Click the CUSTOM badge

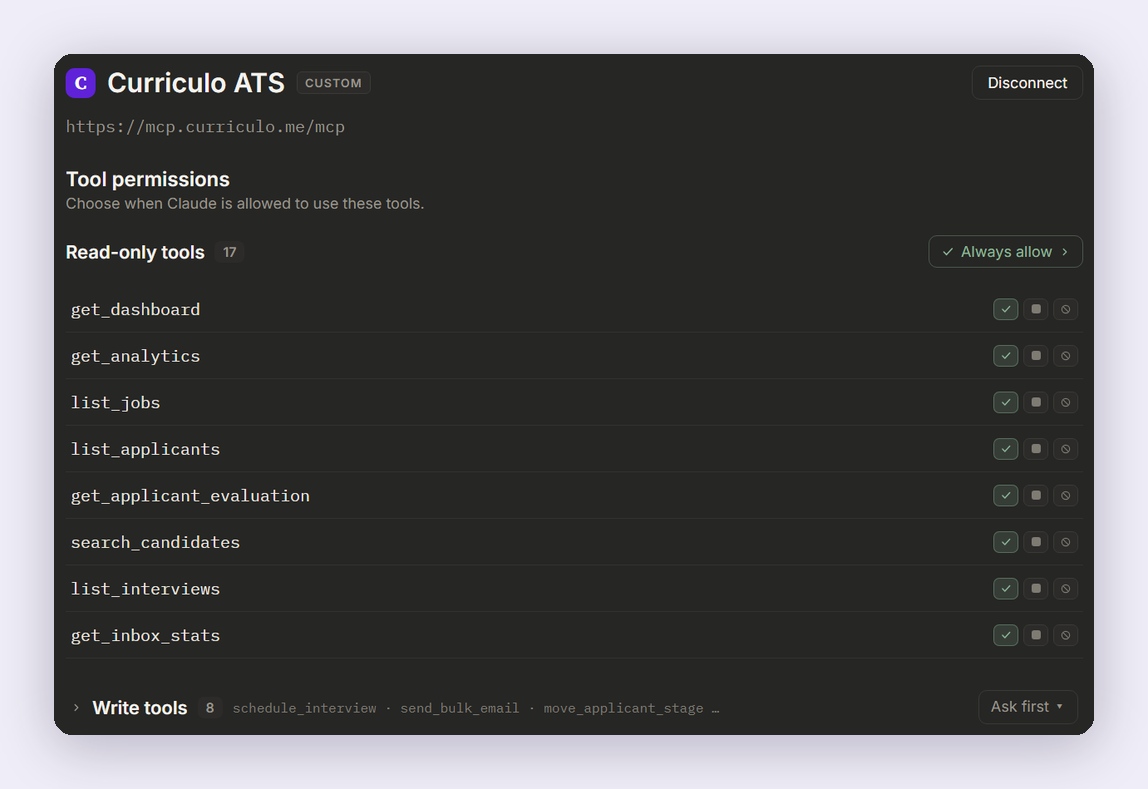coord(333,83)
